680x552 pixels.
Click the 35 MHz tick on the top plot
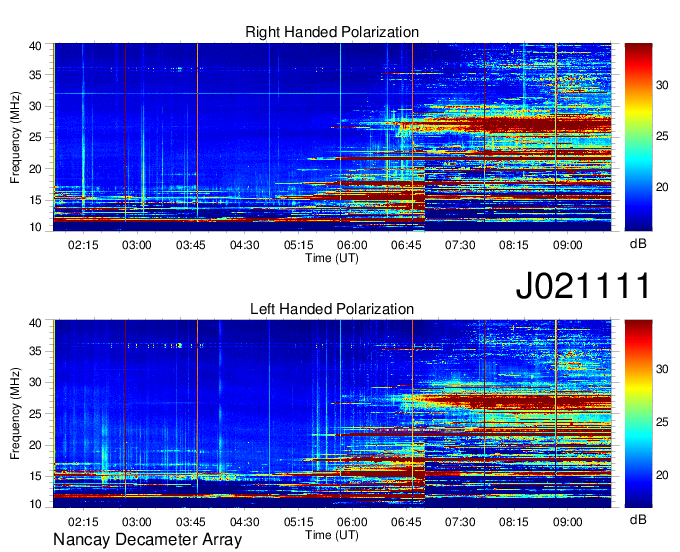coord(35,75)
